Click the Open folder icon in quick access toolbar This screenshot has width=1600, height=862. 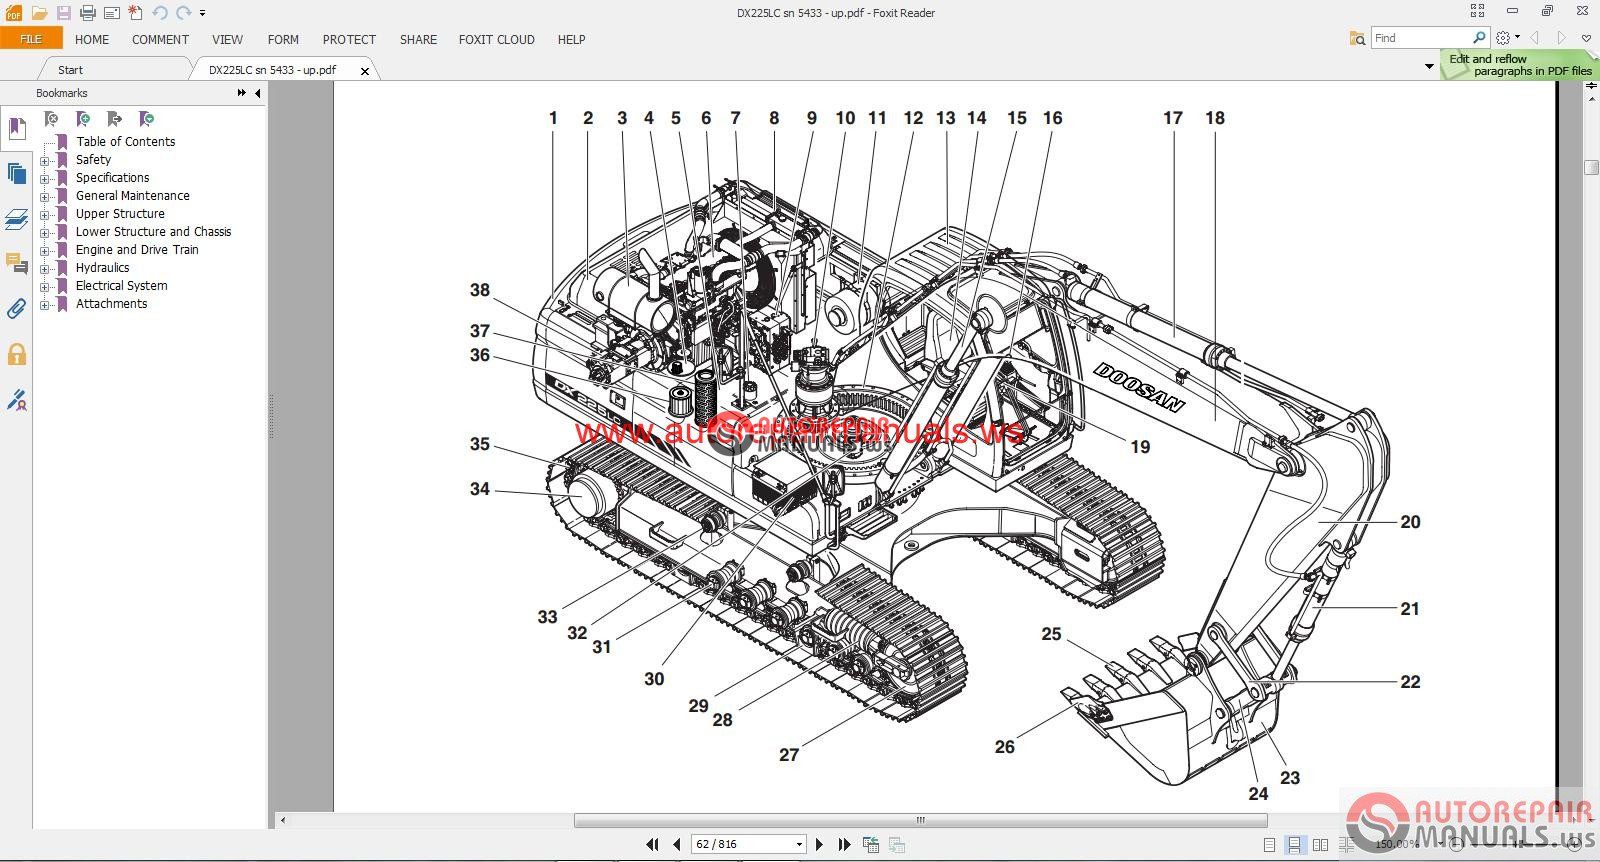point(39,13)
